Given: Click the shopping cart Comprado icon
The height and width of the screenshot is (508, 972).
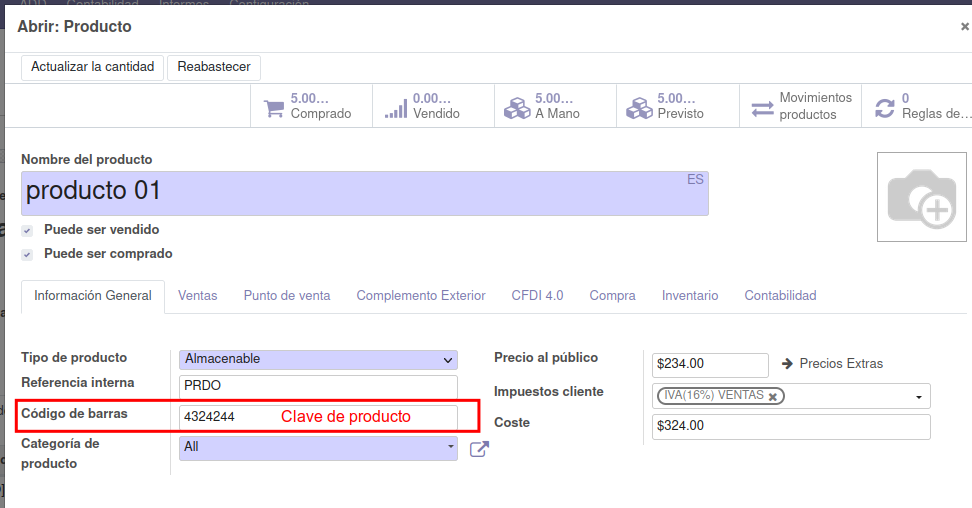Looking at the screenshot, I should click(273, 107).
